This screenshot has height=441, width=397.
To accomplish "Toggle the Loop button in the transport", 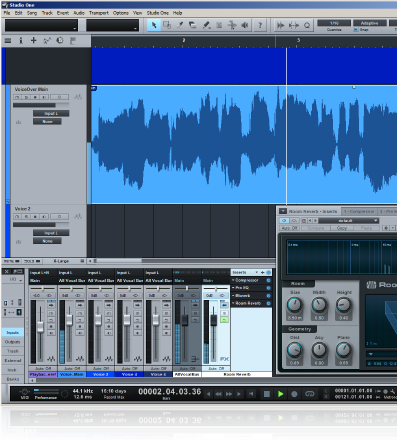I will click(310, 394).
